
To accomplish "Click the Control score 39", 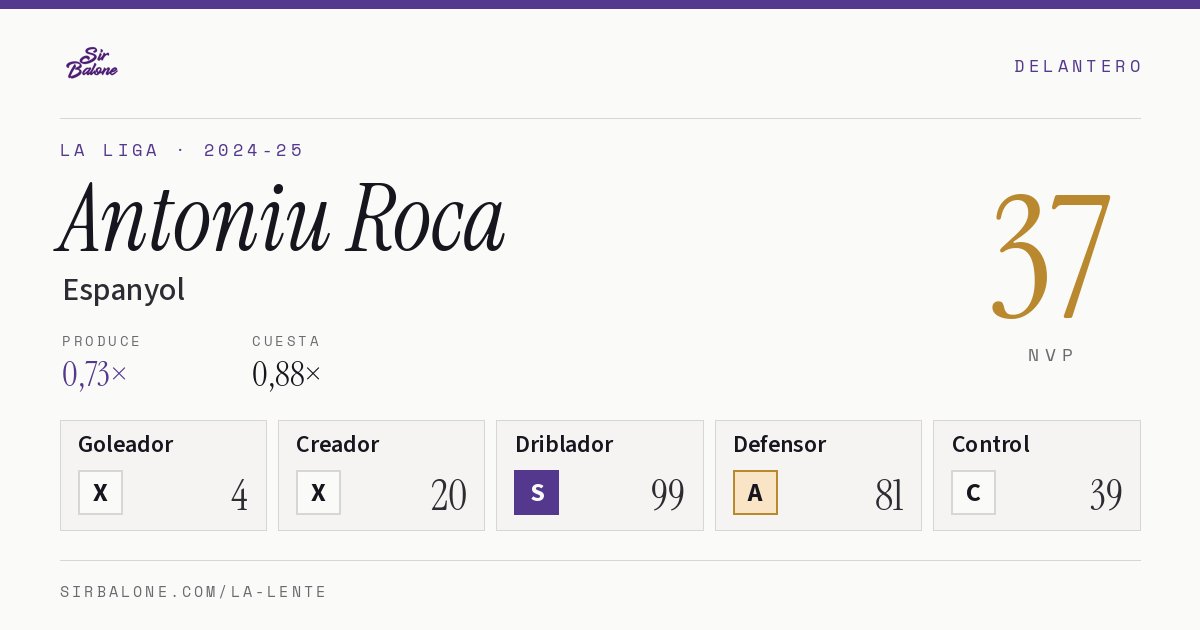I will [x=1106, y=495].
